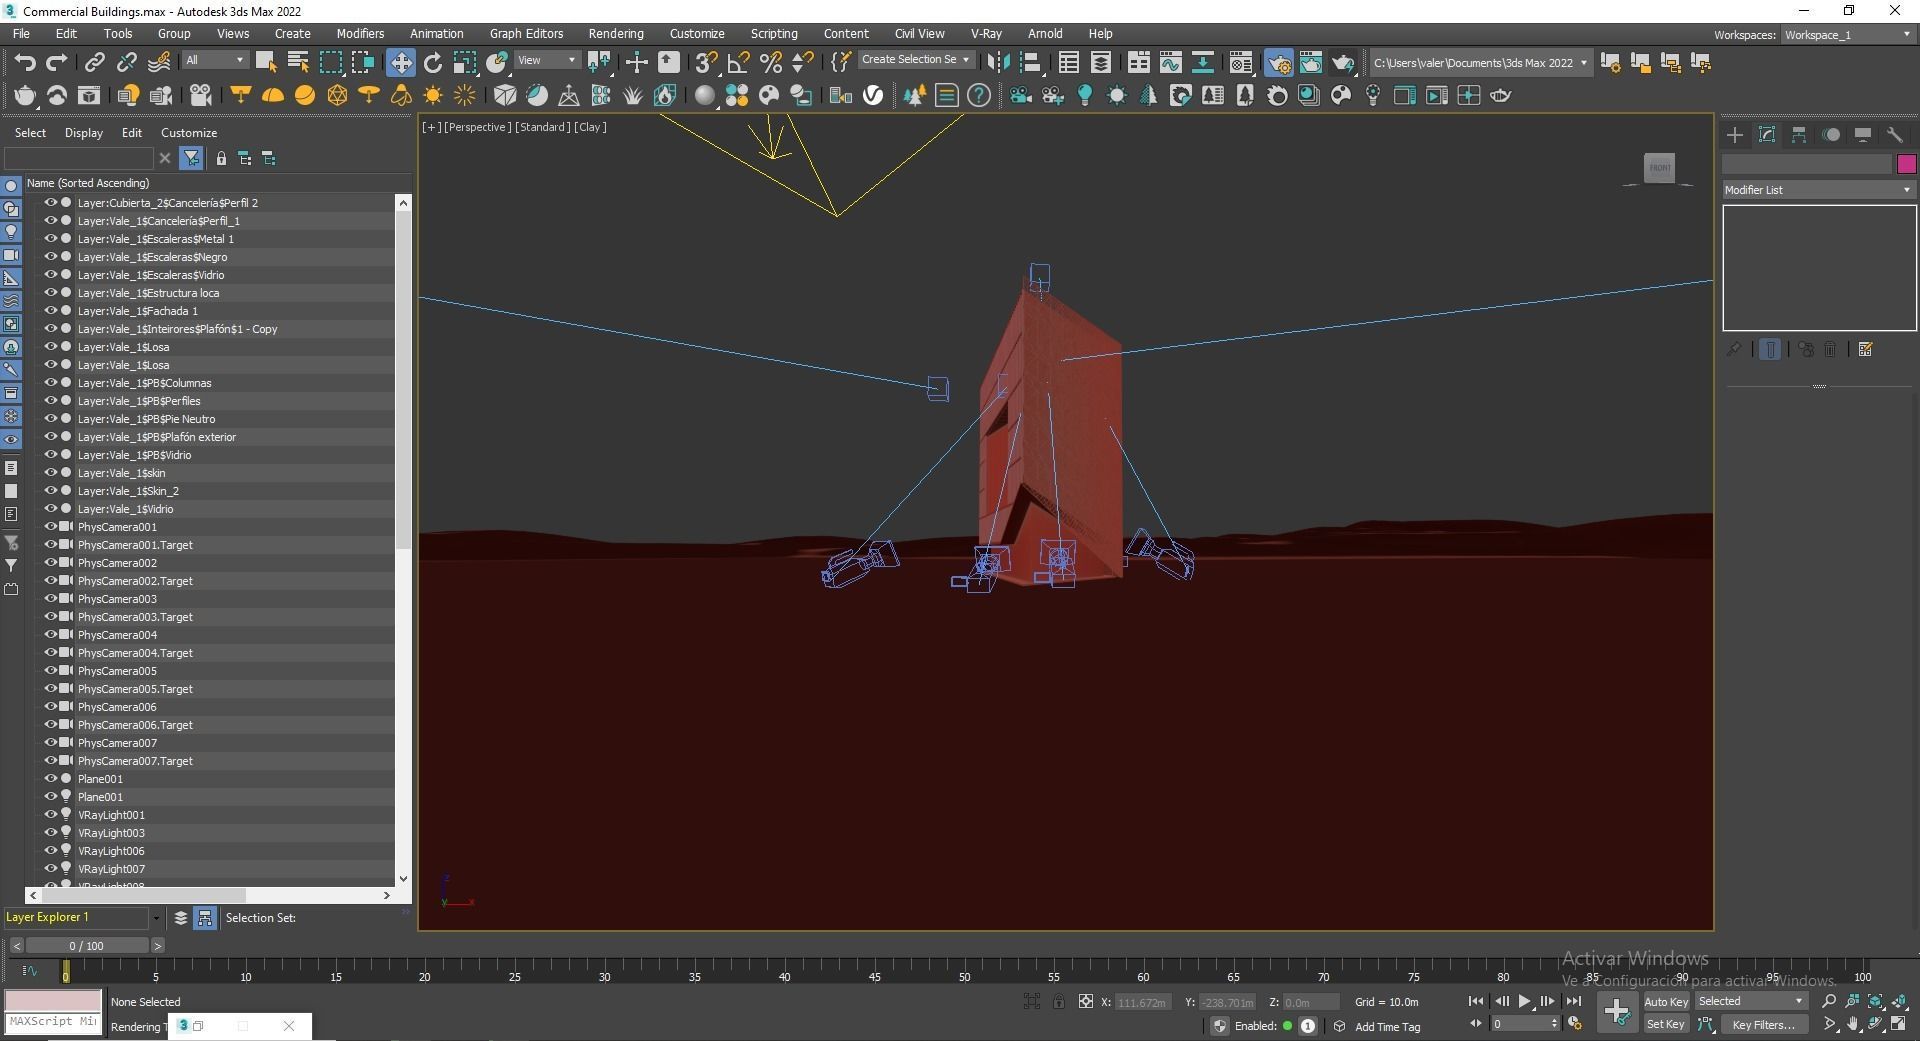This screenshot has width=1920, height=1041.
Task: Click the Zoom Extents All icon
Action: 1898,1001
